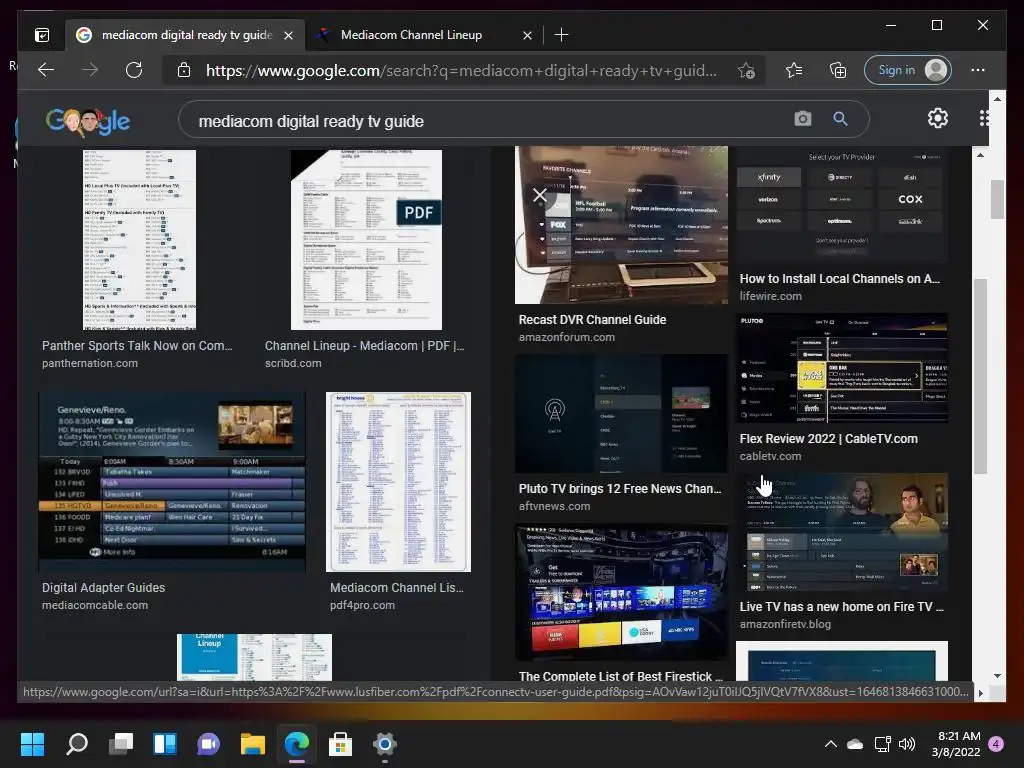Open the lifewire TV provider image
The width and height of the screenshot is (1024, 768).
(842, 205)
